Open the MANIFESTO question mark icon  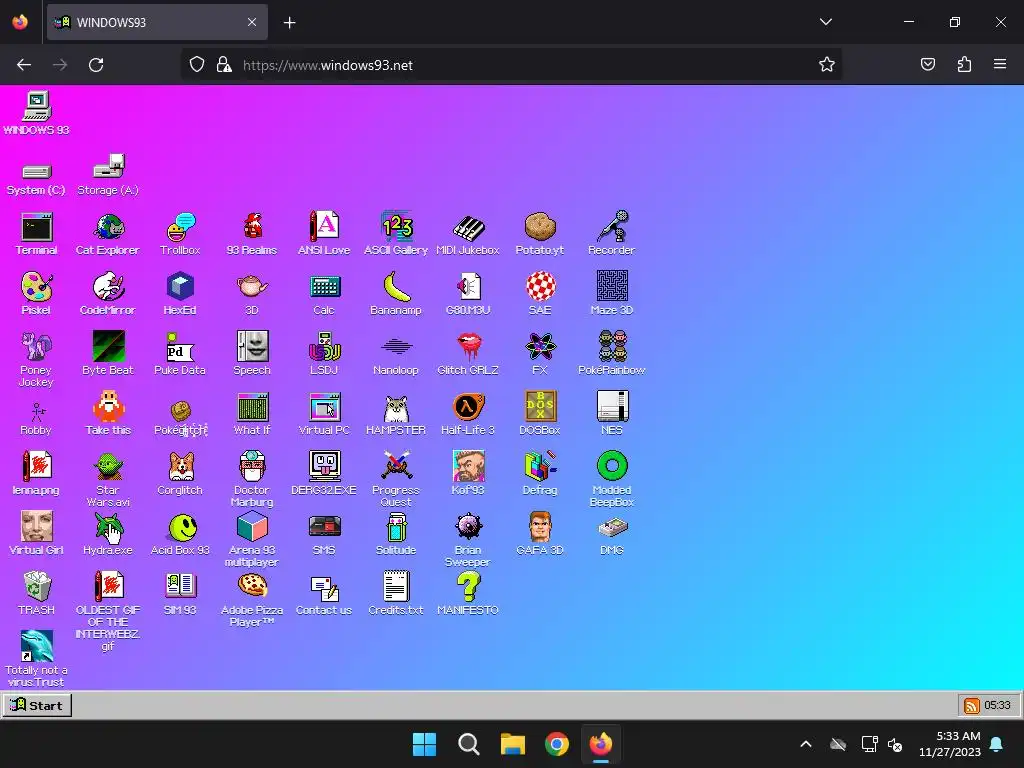click(468, 593)
